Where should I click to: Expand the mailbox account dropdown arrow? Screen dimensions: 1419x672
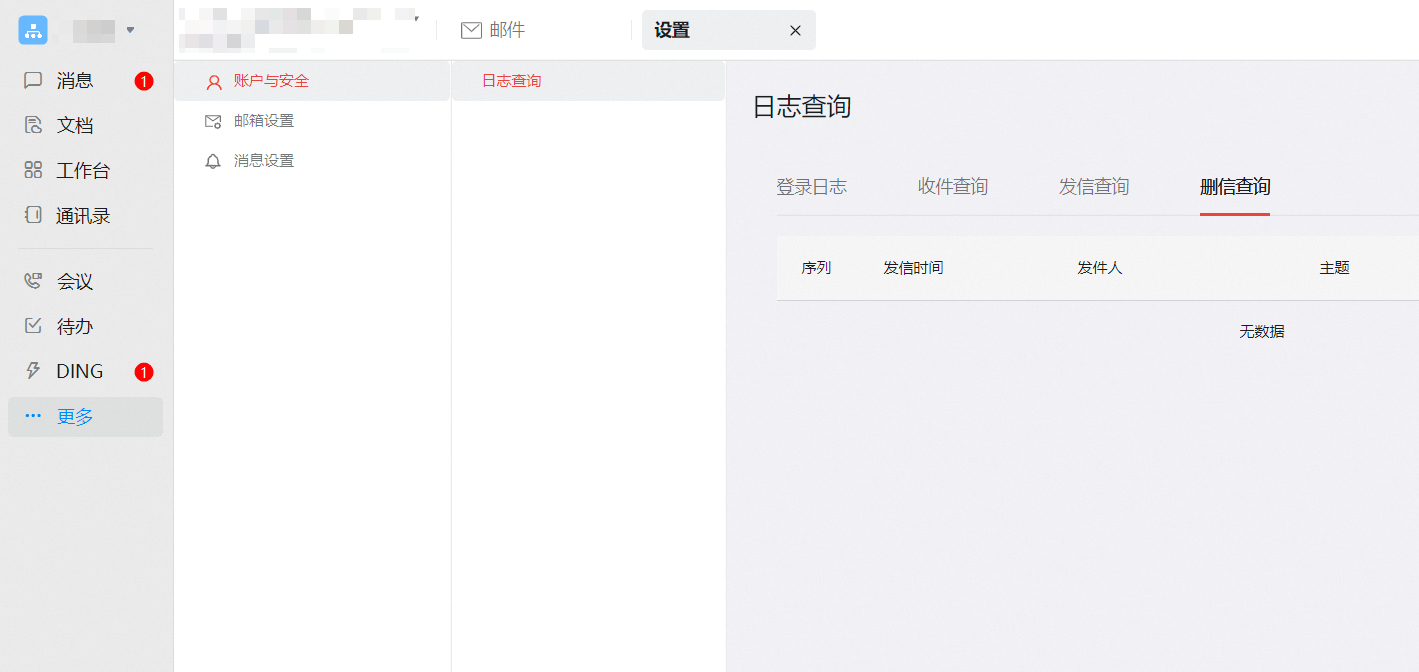(x=416, y=19)
